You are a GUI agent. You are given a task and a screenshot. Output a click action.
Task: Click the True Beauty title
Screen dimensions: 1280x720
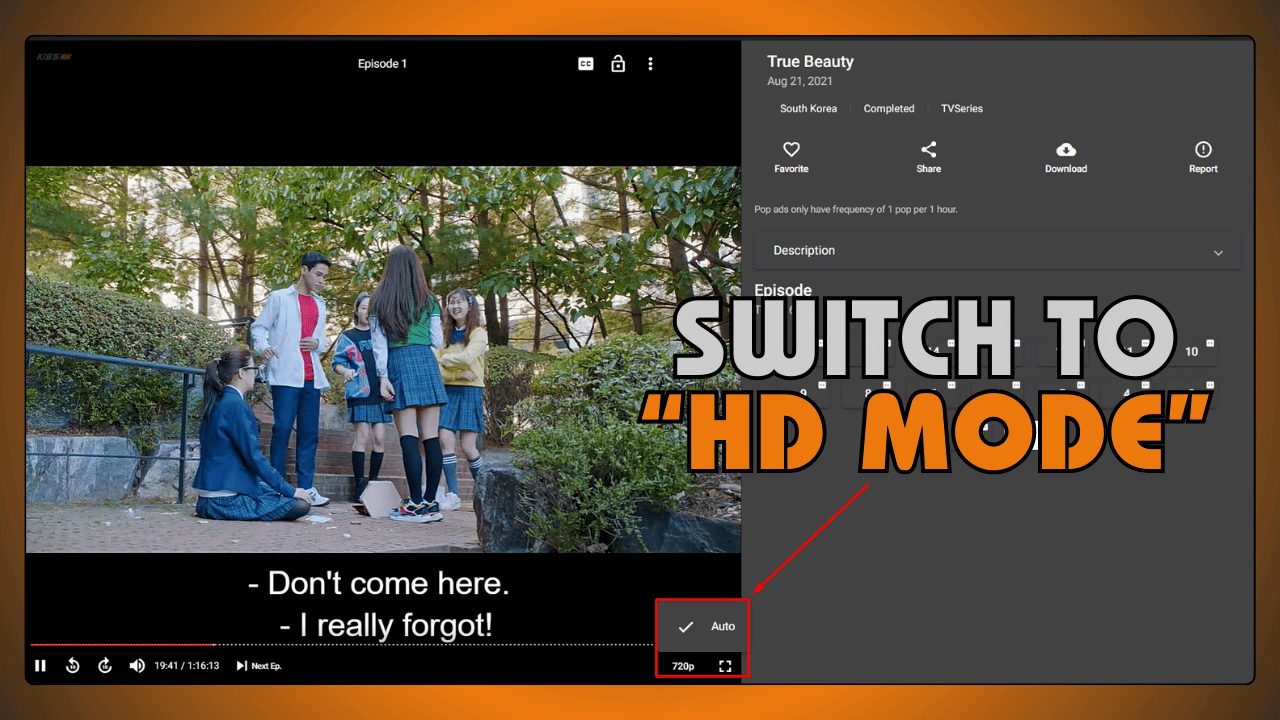810,62
